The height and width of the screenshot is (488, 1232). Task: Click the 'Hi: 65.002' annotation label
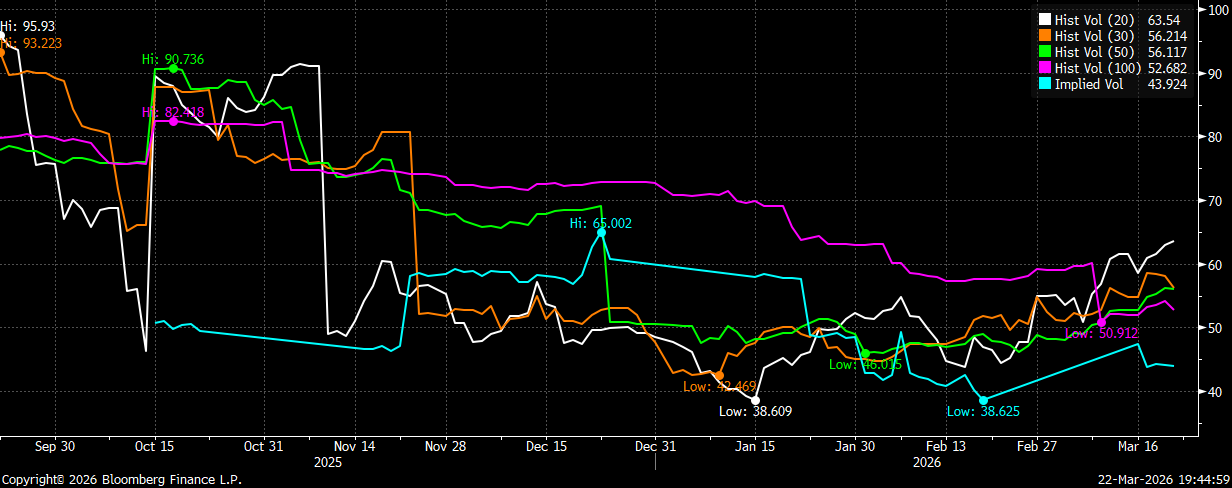[x=600, y=222]
